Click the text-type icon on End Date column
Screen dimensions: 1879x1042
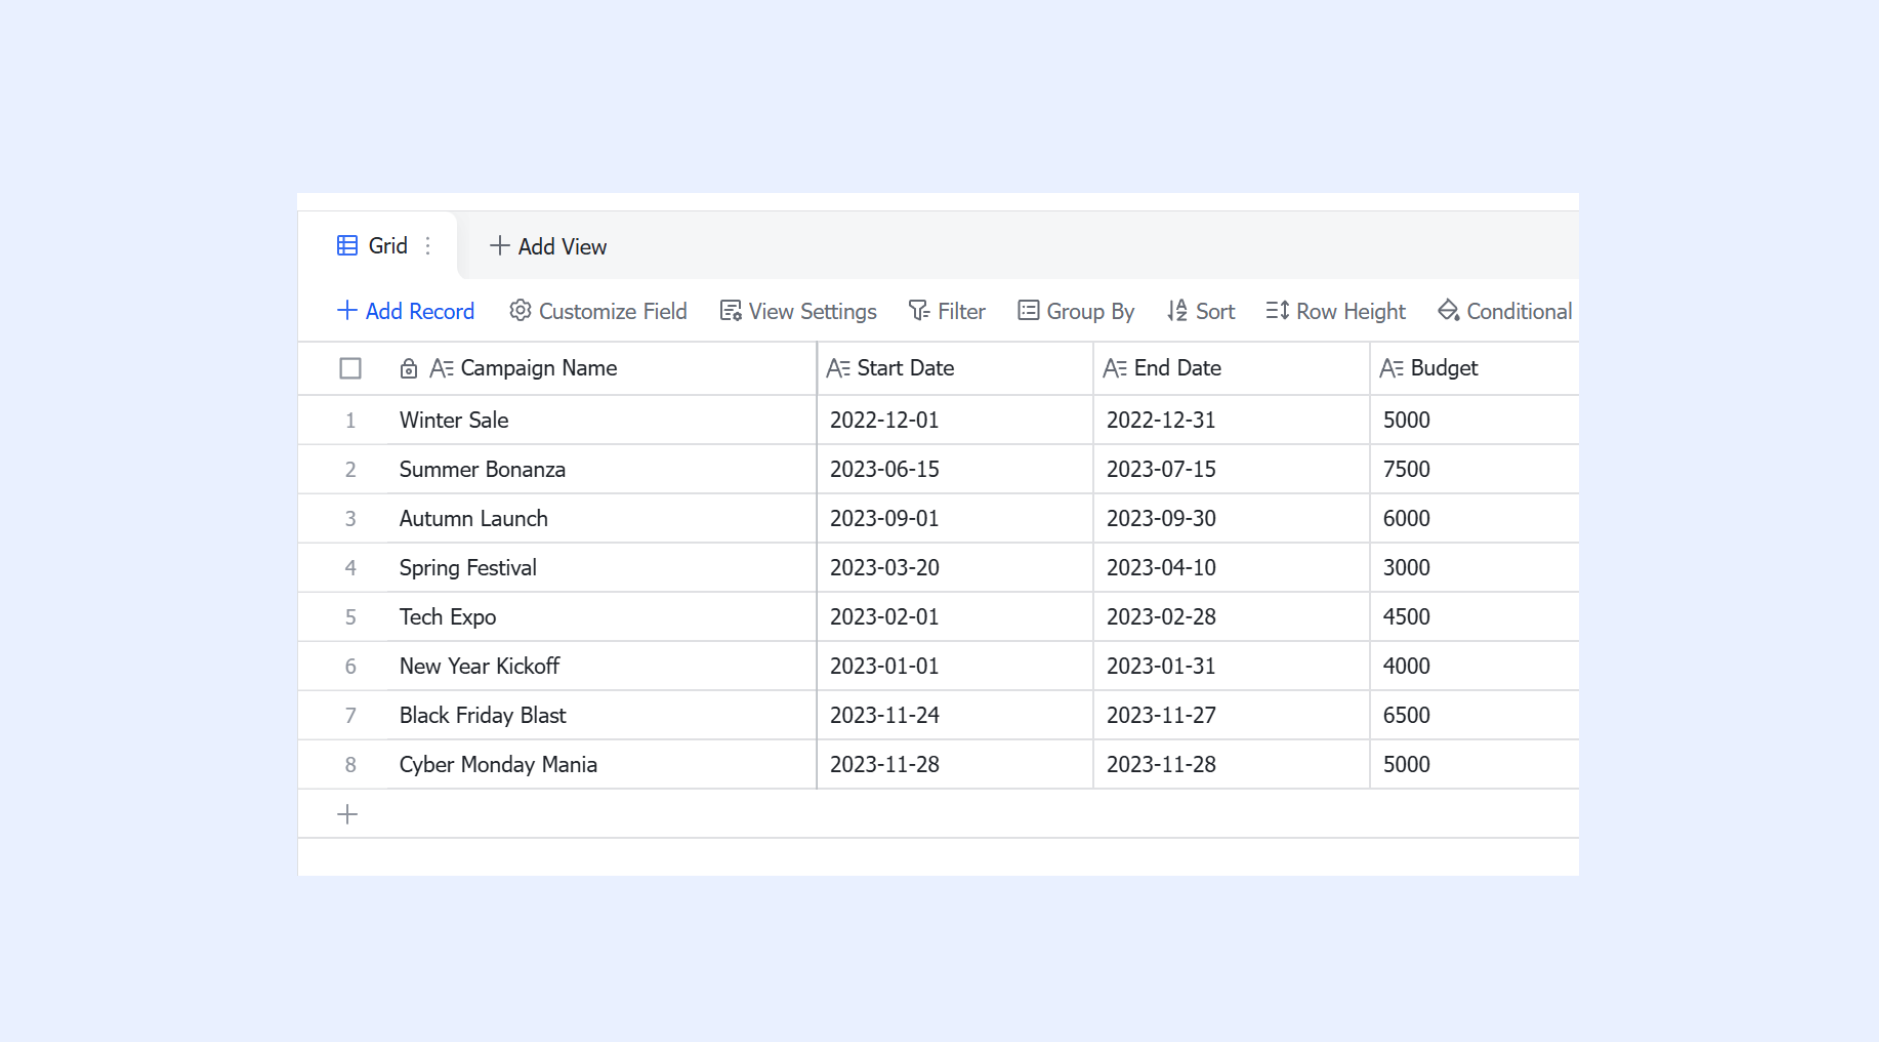point(1115,369)
